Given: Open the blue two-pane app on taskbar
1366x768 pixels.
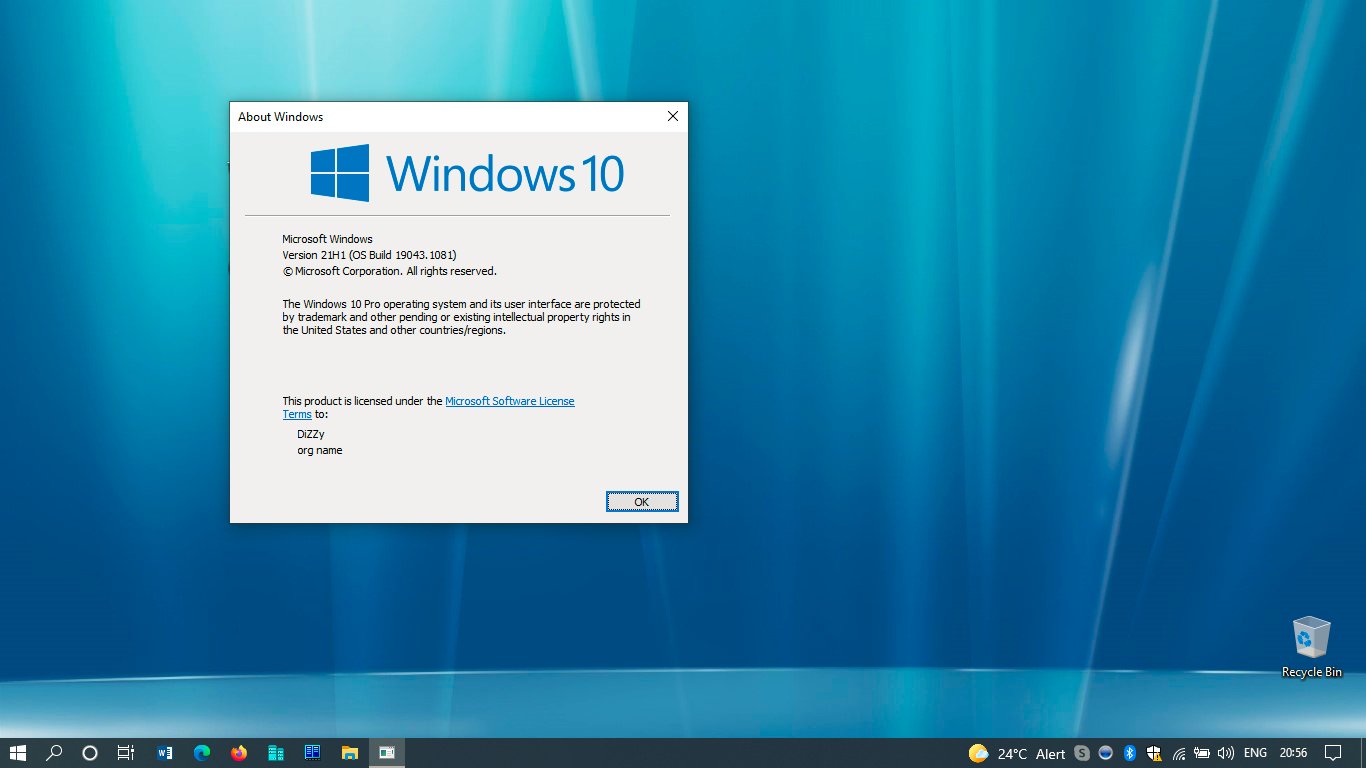Looking at the screenshot, I should [x=312, y=753].
